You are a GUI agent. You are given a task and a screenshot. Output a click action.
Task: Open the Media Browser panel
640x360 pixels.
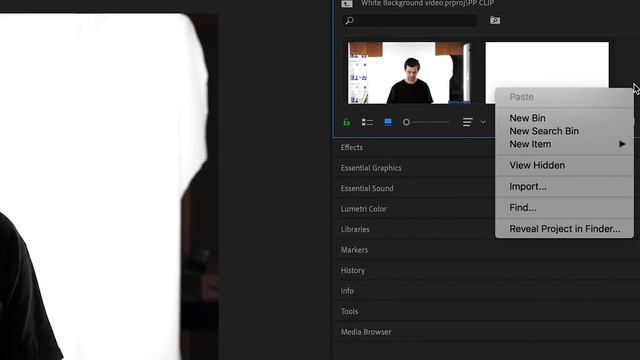366,331
